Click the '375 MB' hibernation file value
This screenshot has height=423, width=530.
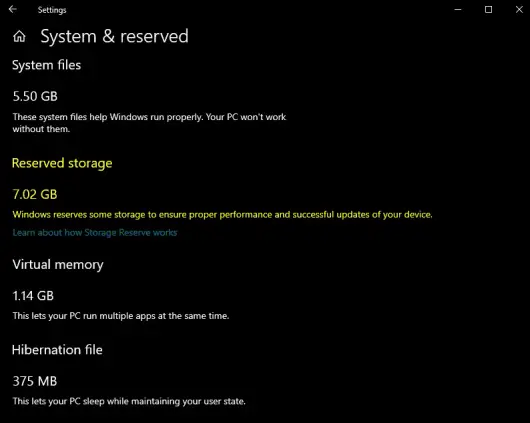point(34,381)
